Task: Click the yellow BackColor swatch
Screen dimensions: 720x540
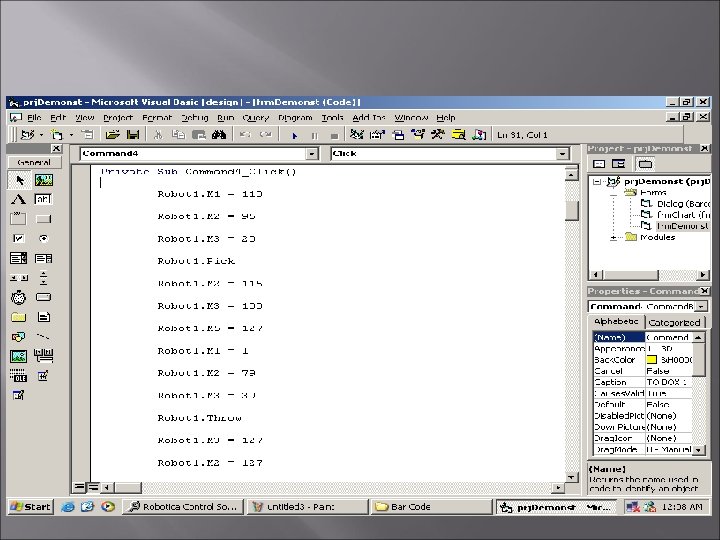Action: [x=651, y=360]
